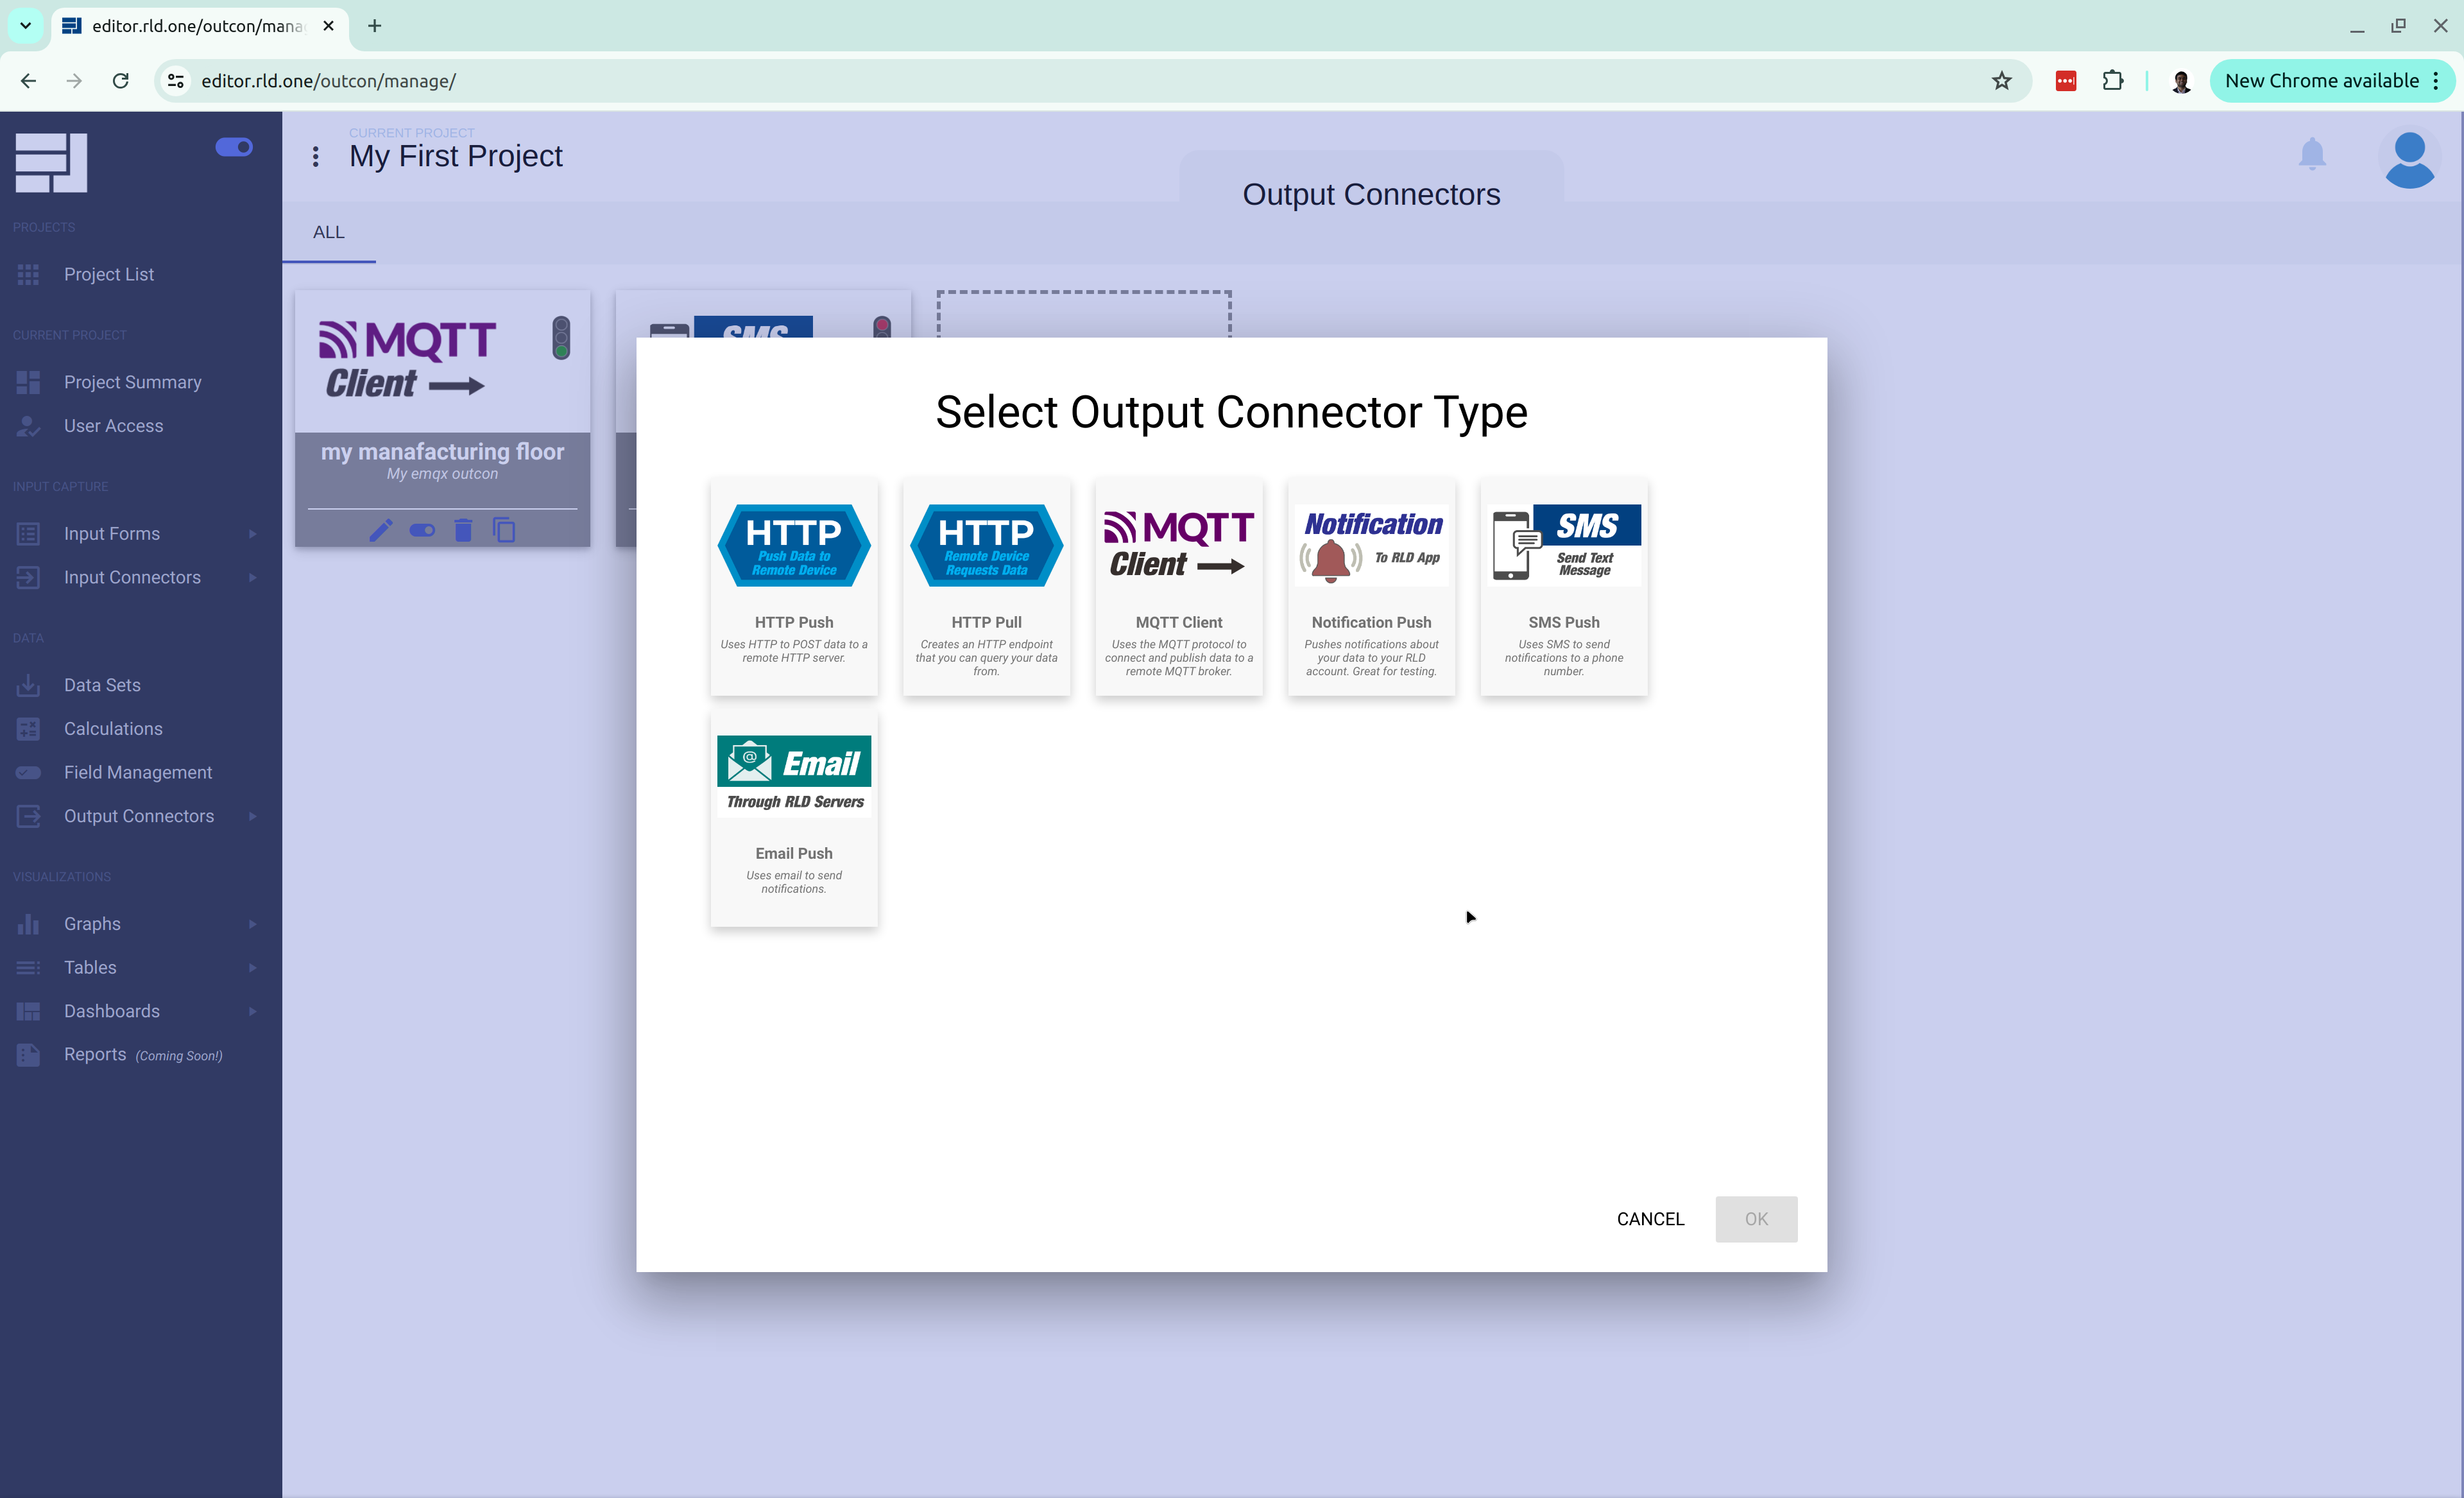Screen dimensions: 2464x1498
Task: Click the Input Connectors sidebar icon
Action: coord(28,577)
